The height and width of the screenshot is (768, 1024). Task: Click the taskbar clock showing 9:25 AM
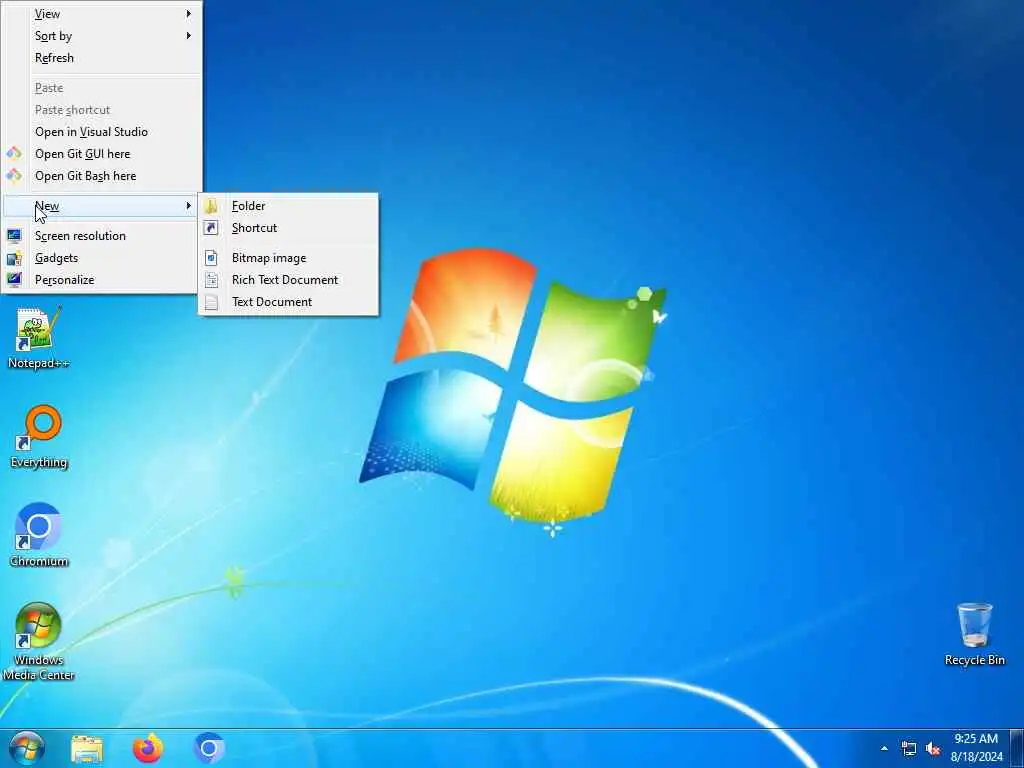pyautogui.click(x=976, y=748)
